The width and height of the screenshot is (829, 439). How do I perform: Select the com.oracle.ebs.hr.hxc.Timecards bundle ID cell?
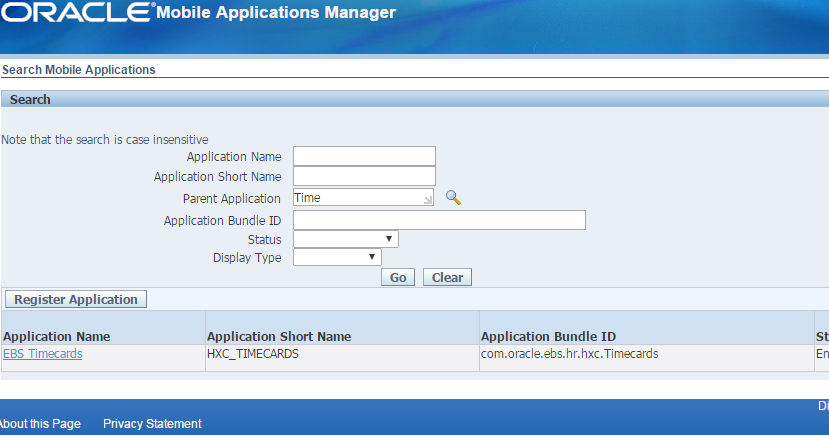(x=569, y=353)
